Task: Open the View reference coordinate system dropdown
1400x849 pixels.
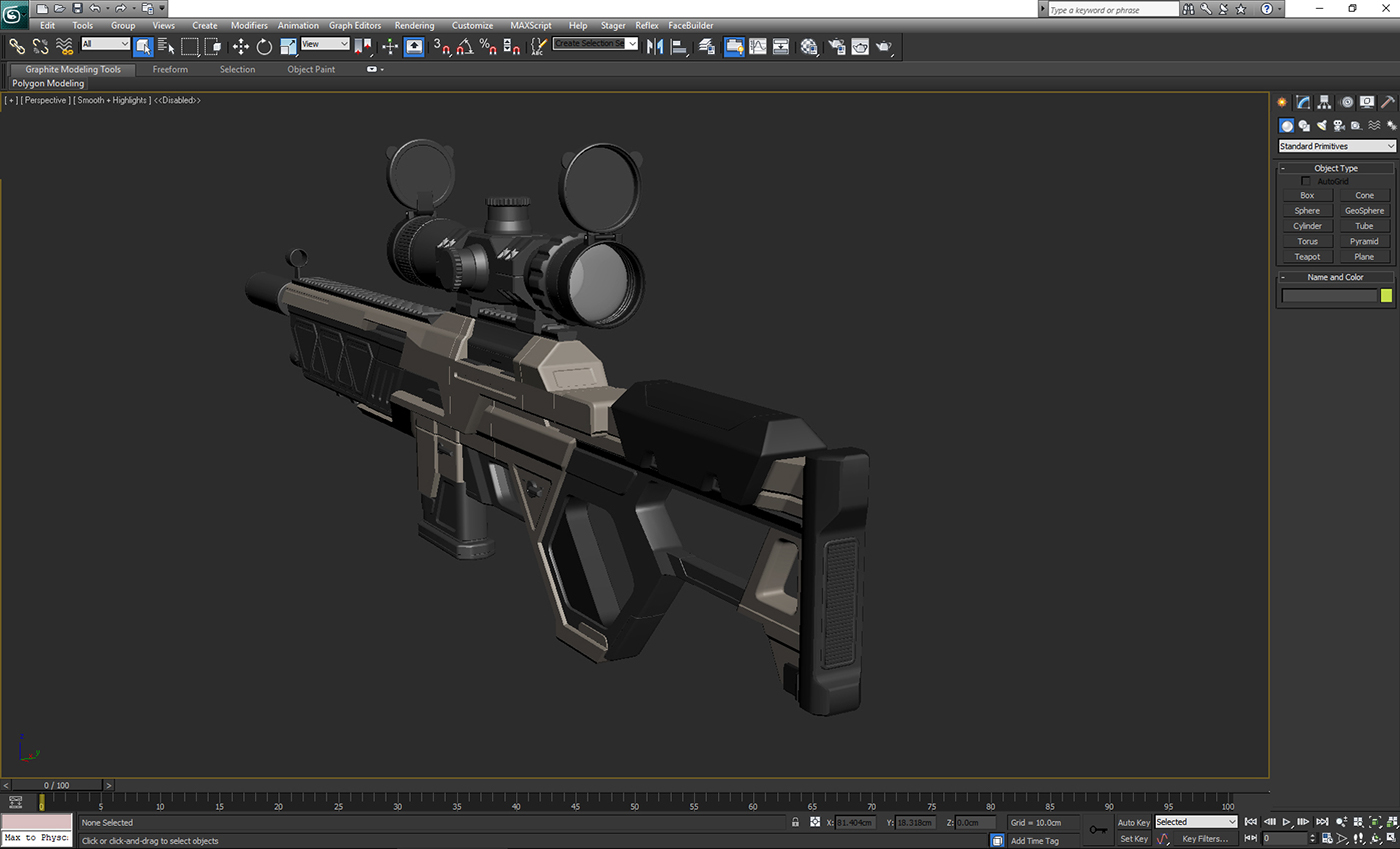Action: coord(323,43)
